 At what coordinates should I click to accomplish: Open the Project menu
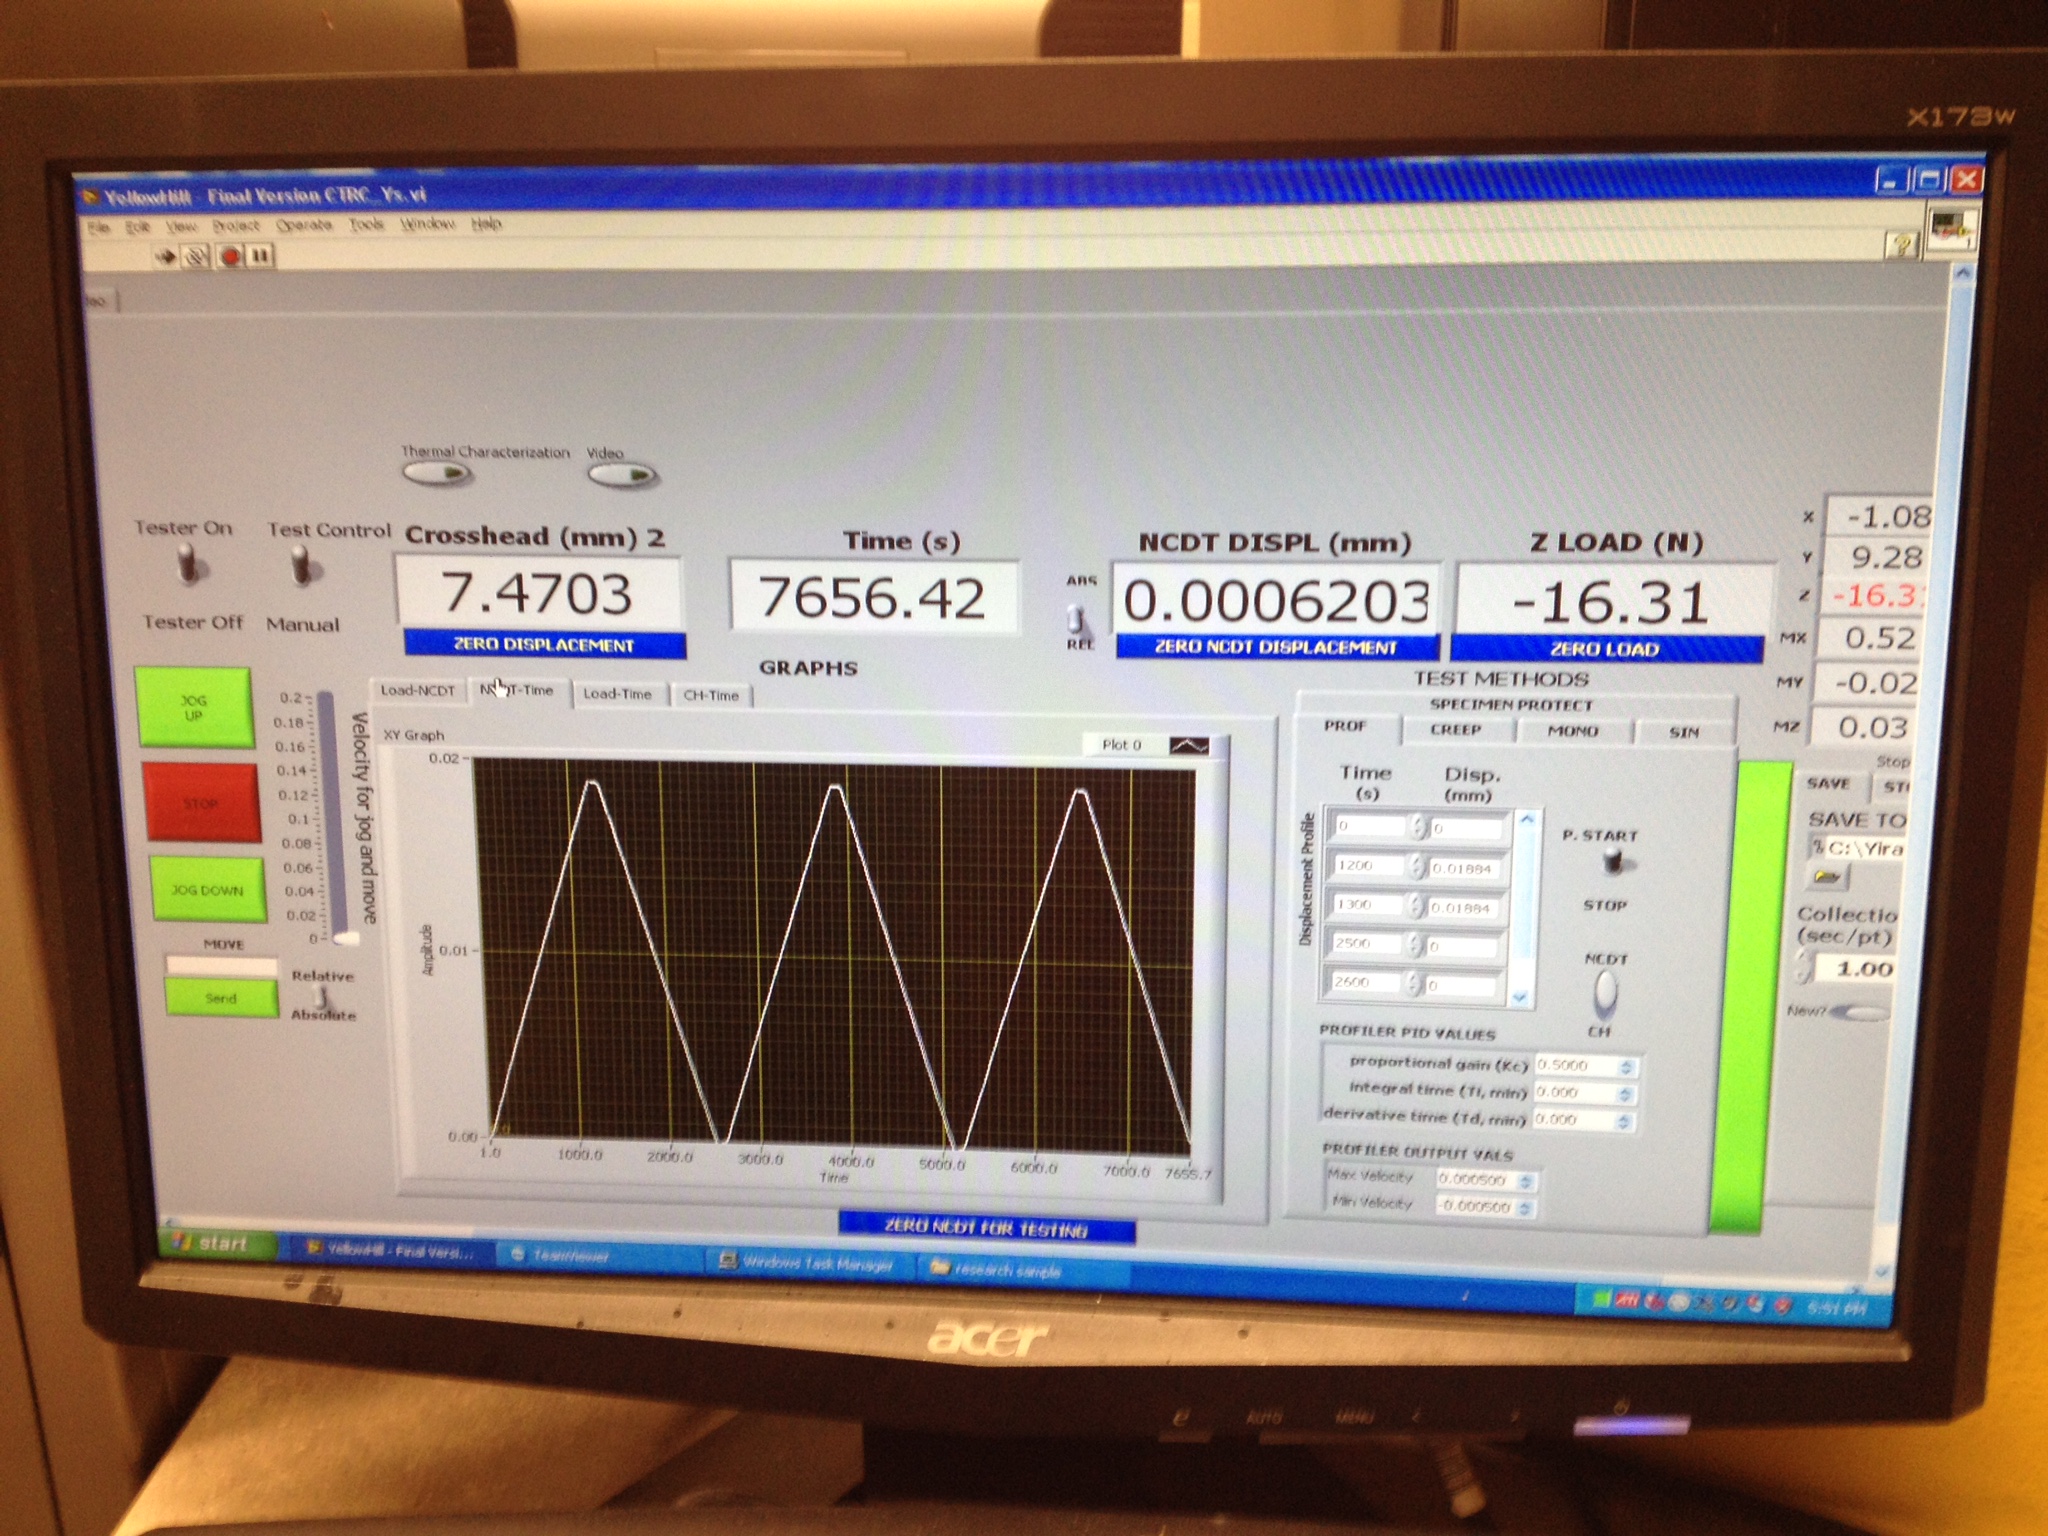(x=235, y=226)
